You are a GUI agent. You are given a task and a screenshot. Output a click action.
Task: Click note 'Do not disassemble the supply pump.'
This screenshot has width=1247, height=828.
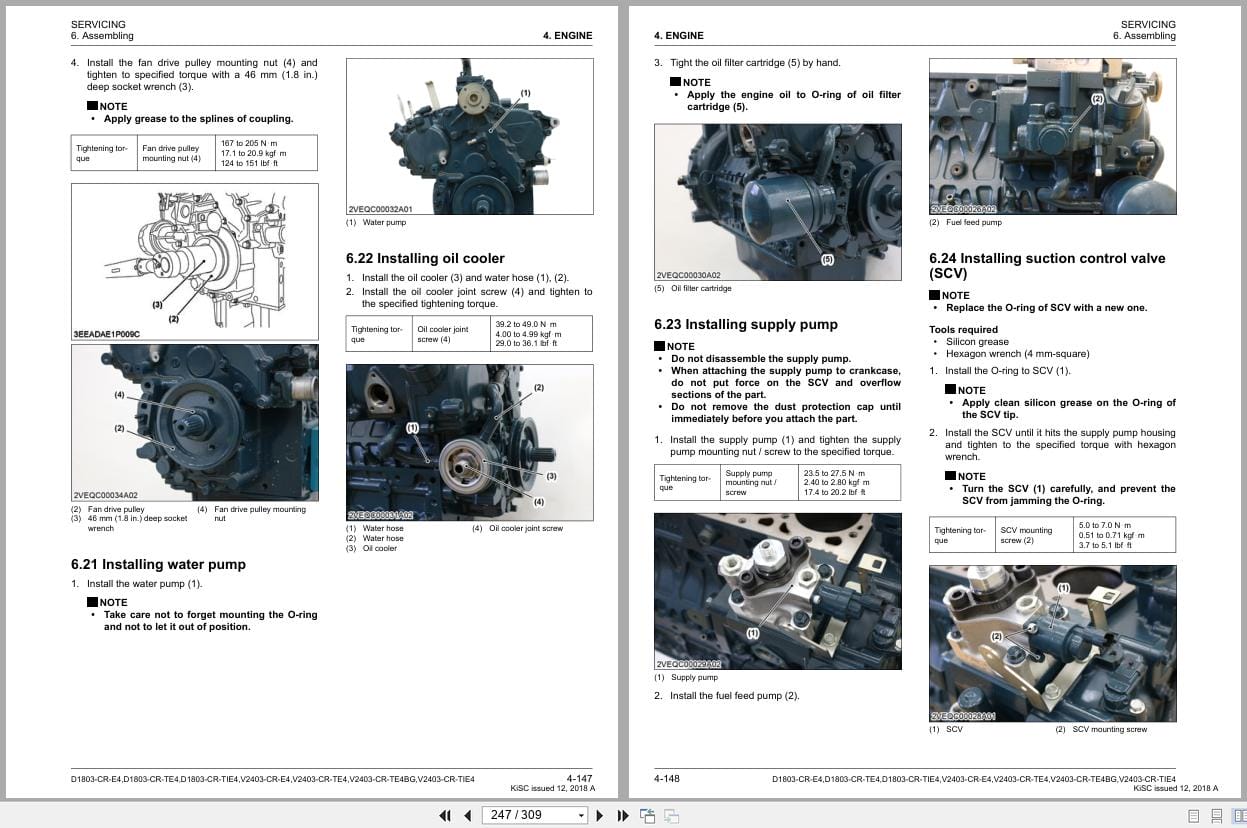[761, 359]
